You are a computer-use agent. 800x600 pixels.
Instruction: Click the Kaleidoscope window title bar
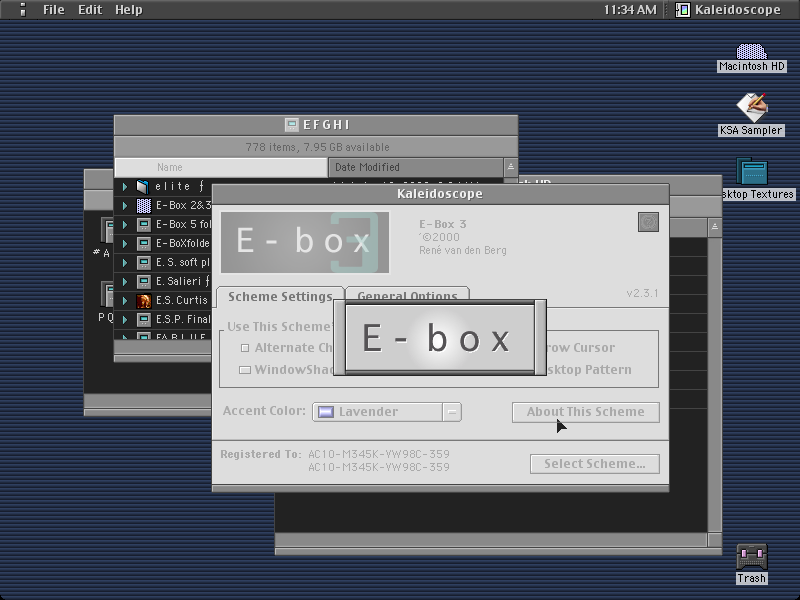[440, 194]
